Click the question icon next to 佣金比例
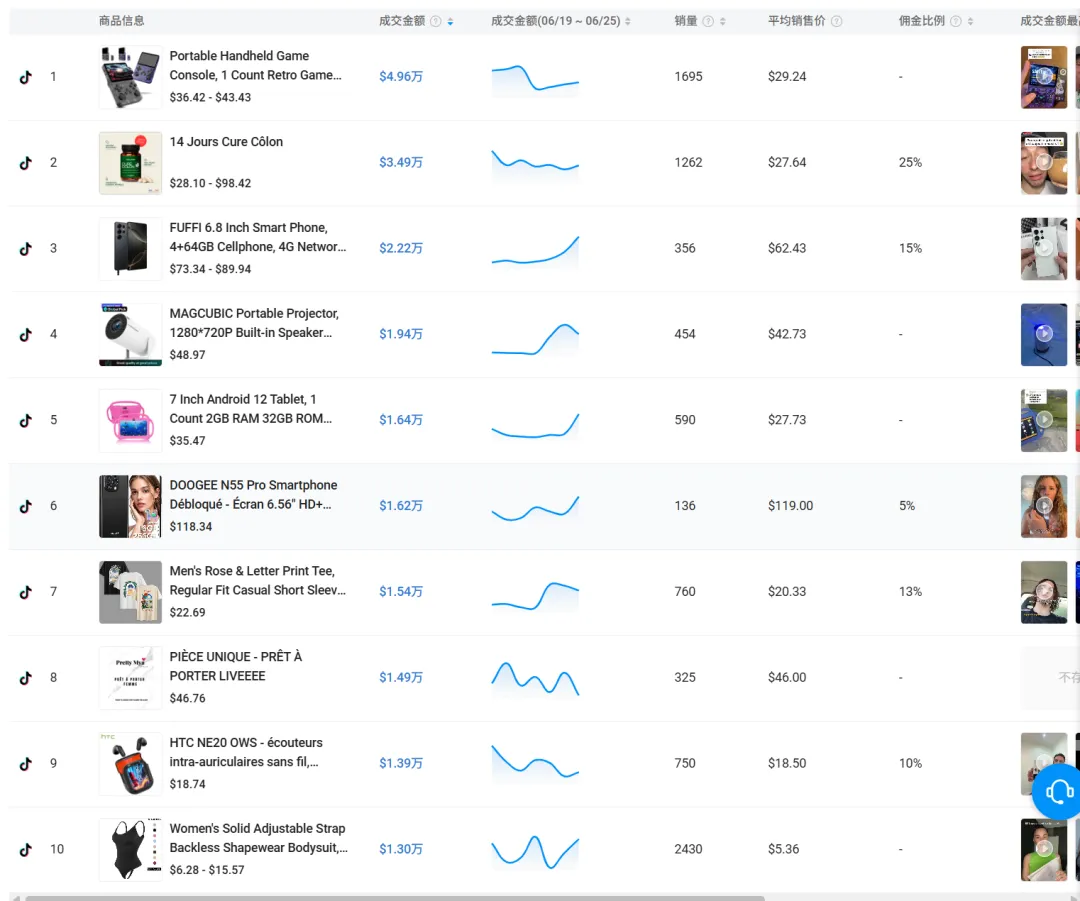 [955, 21]
